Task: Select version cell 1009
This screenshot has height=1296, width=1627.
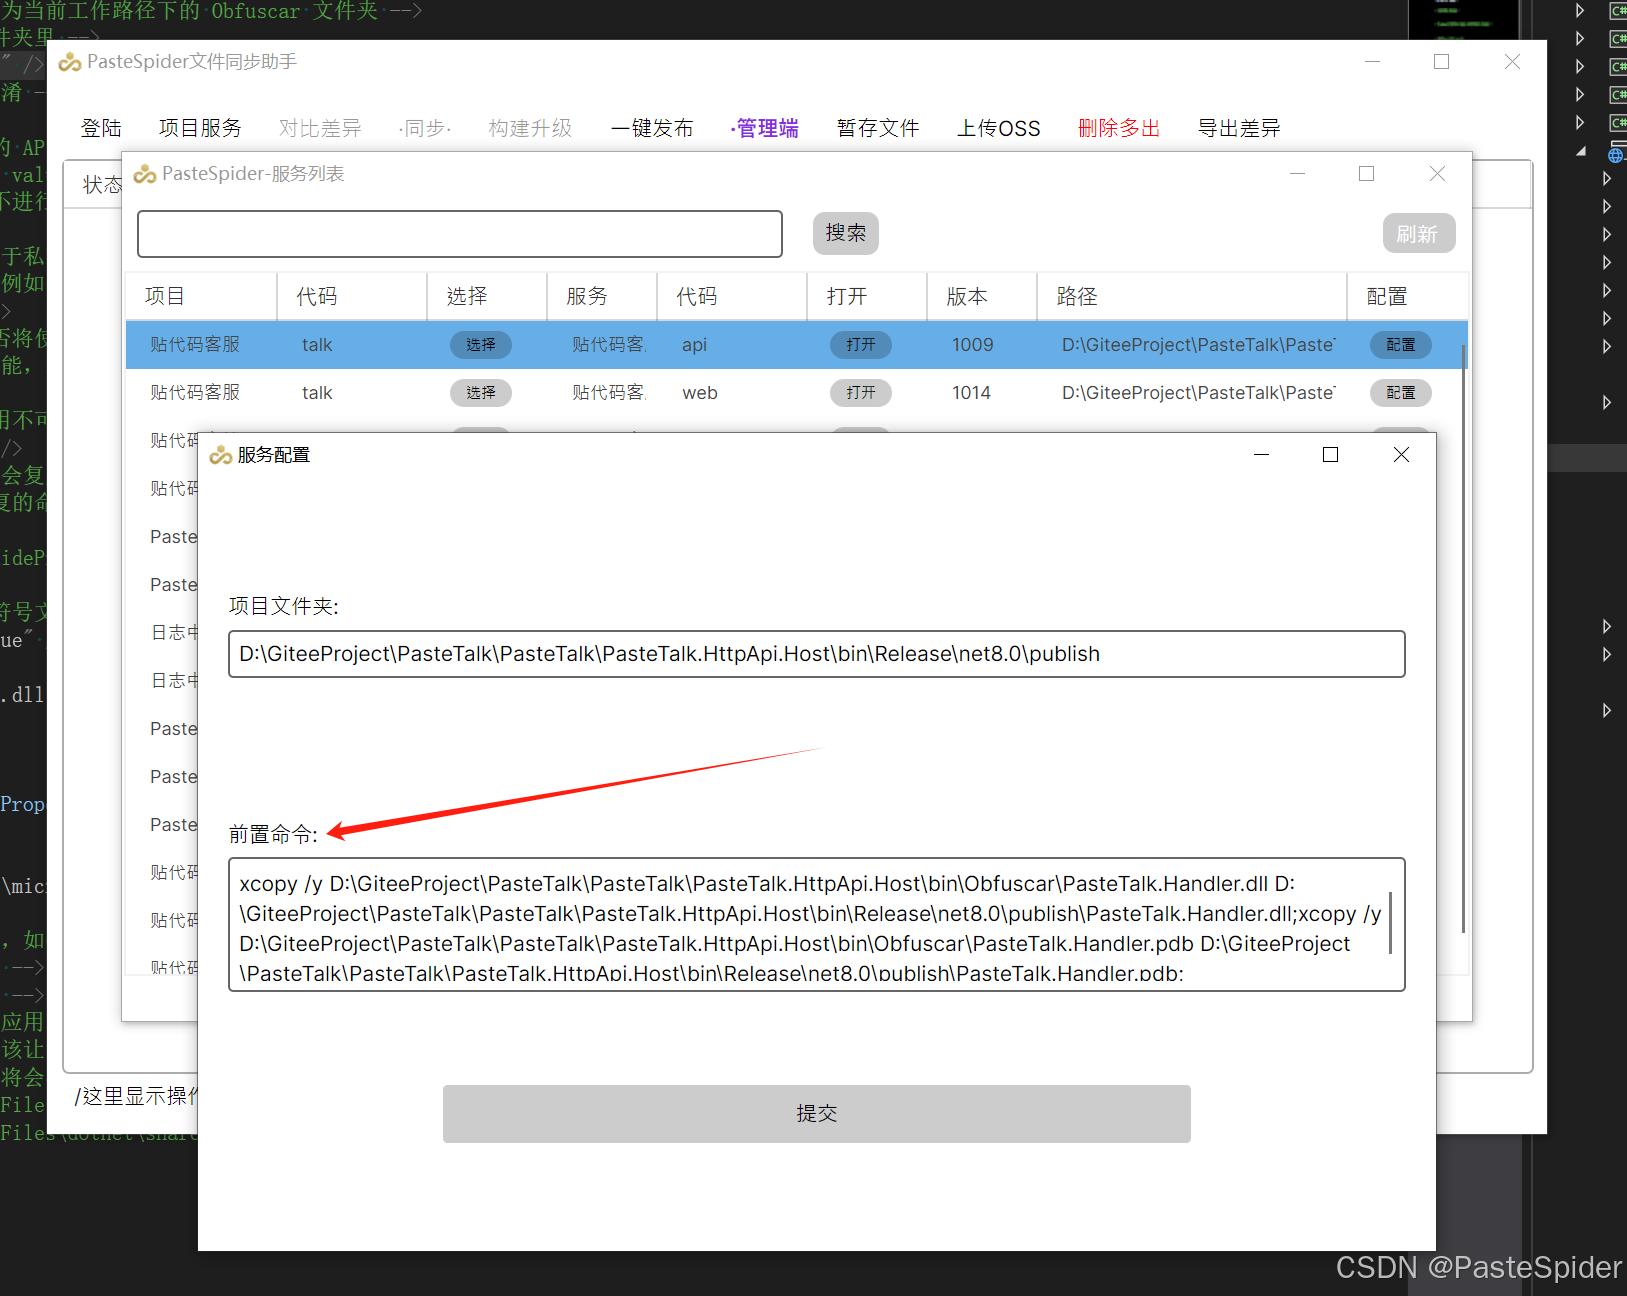Action: coord(973,345)
